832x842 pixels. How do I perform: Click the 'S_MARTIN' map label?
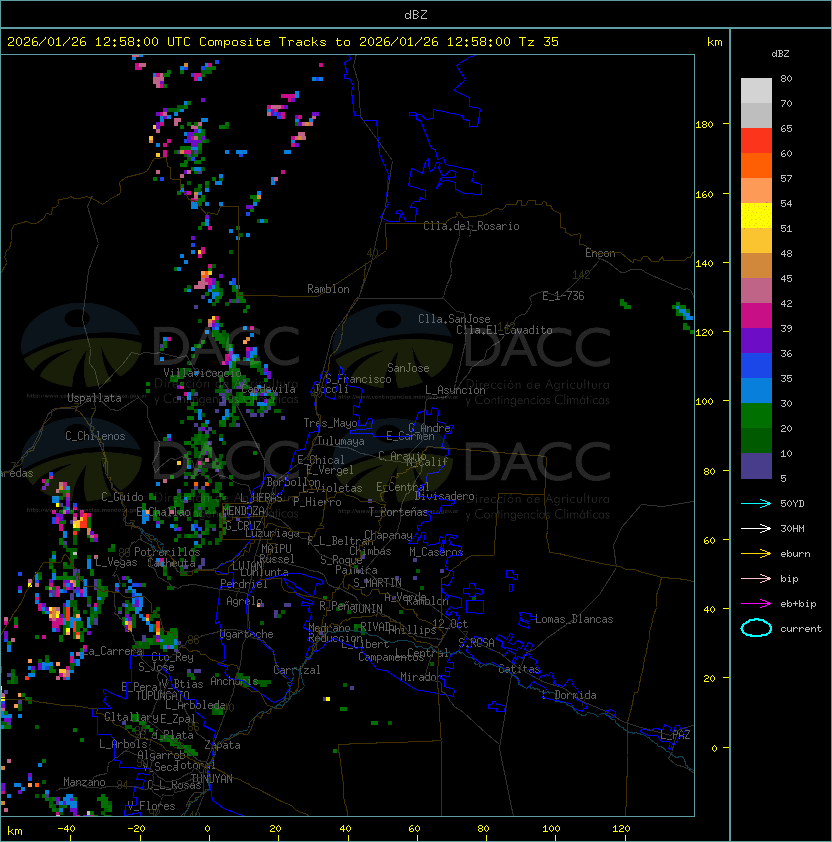click(377, 583)
